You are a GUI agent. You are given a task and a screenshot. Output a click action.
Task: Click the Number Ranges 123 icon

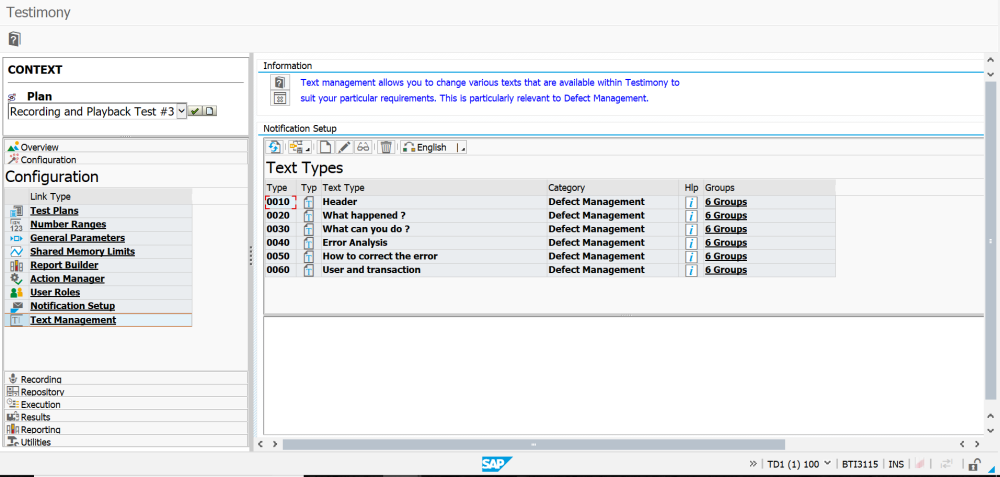17,224
